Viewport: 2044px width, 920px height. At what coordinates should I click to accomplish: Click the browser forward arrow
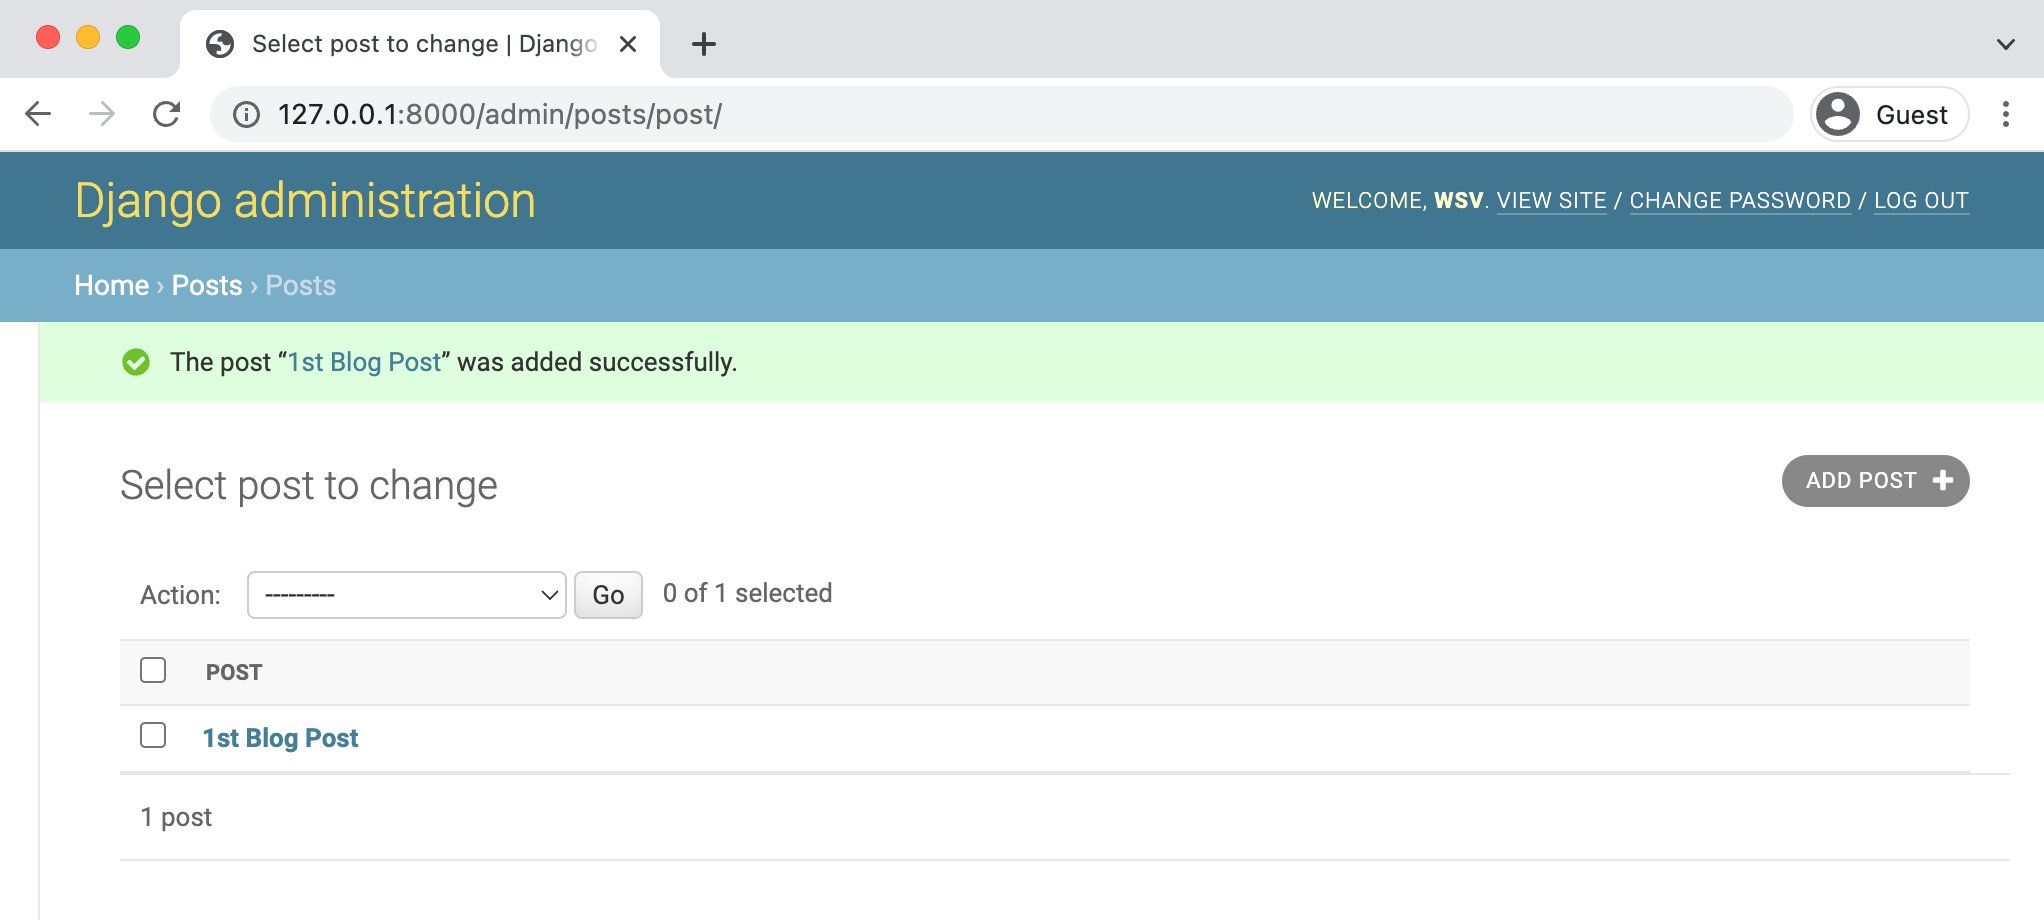coord(102,114)
